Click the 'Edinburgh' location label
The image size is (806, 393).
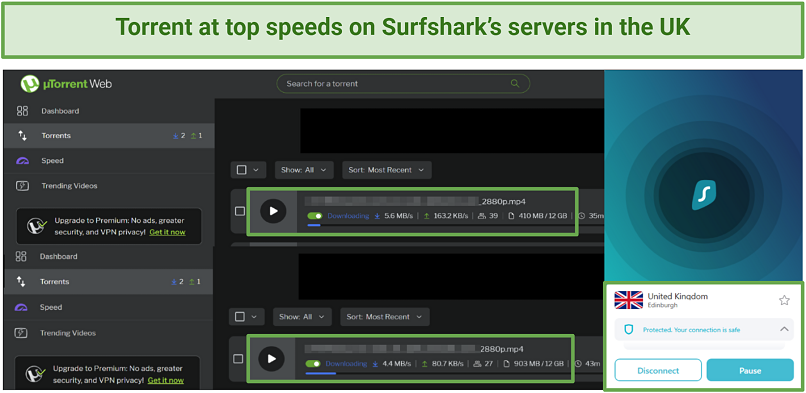662,306
